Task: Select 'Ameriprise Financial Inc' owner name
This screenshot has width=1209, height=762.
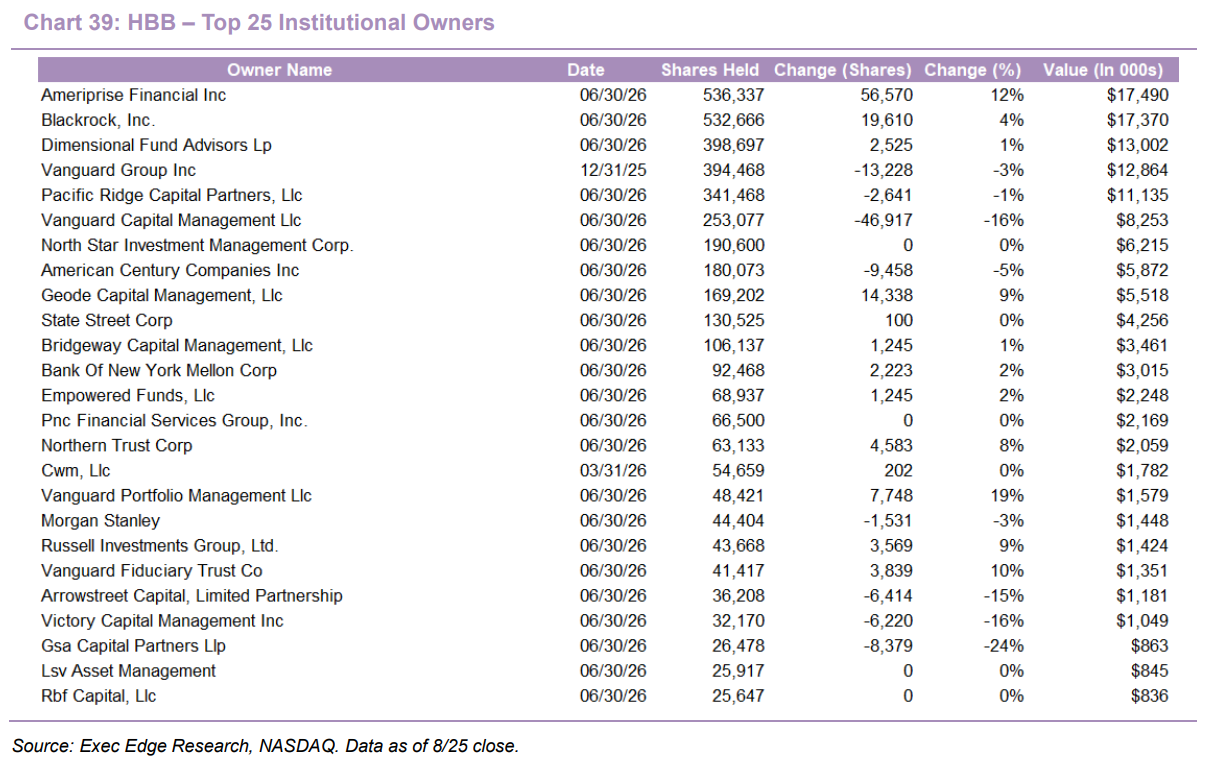Action: point(133,95)
